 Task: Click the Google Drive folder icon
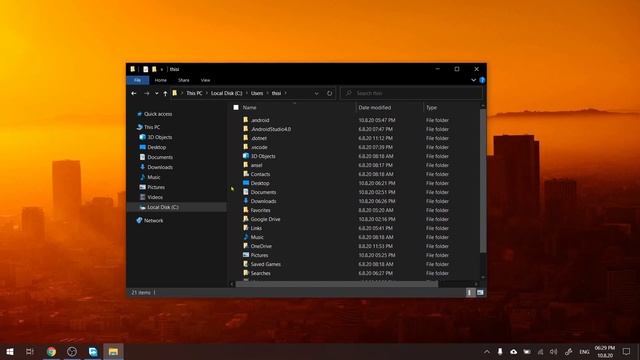click(246, 219)
